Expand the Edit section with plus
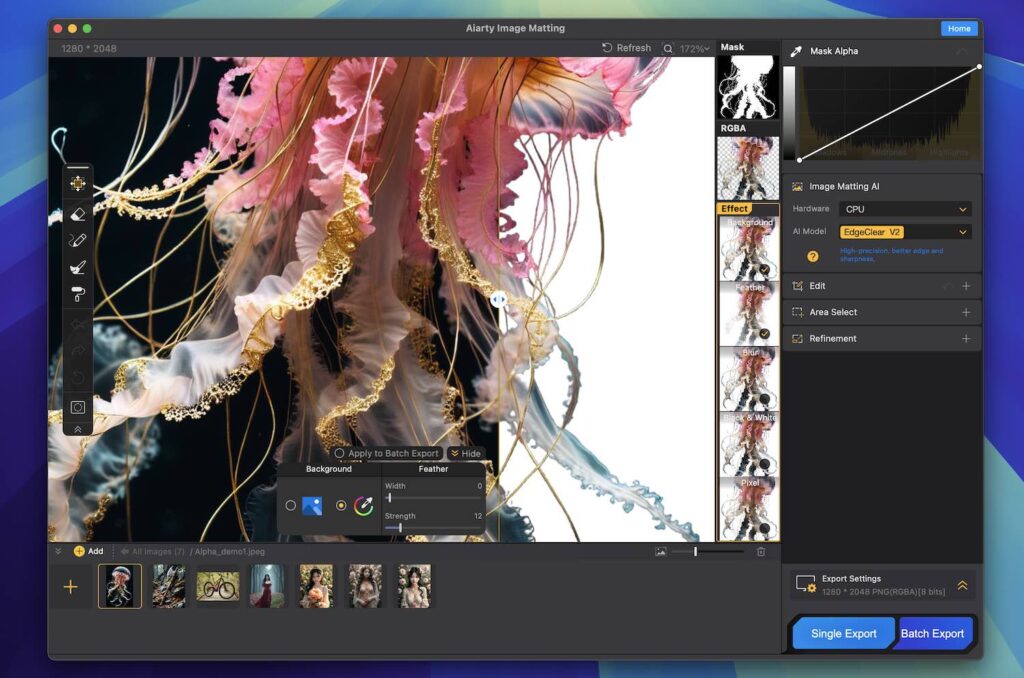 [x=966, y=286]
